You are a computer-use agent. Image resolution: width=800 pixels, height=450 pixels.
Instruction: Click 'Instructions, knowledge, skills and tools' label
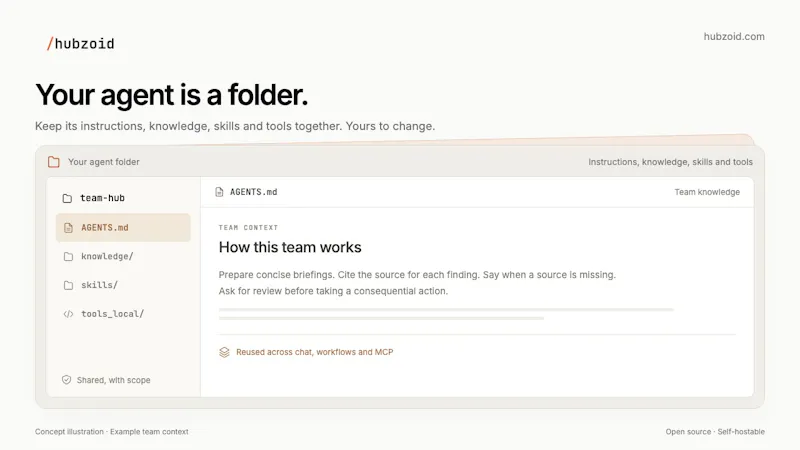670,162
